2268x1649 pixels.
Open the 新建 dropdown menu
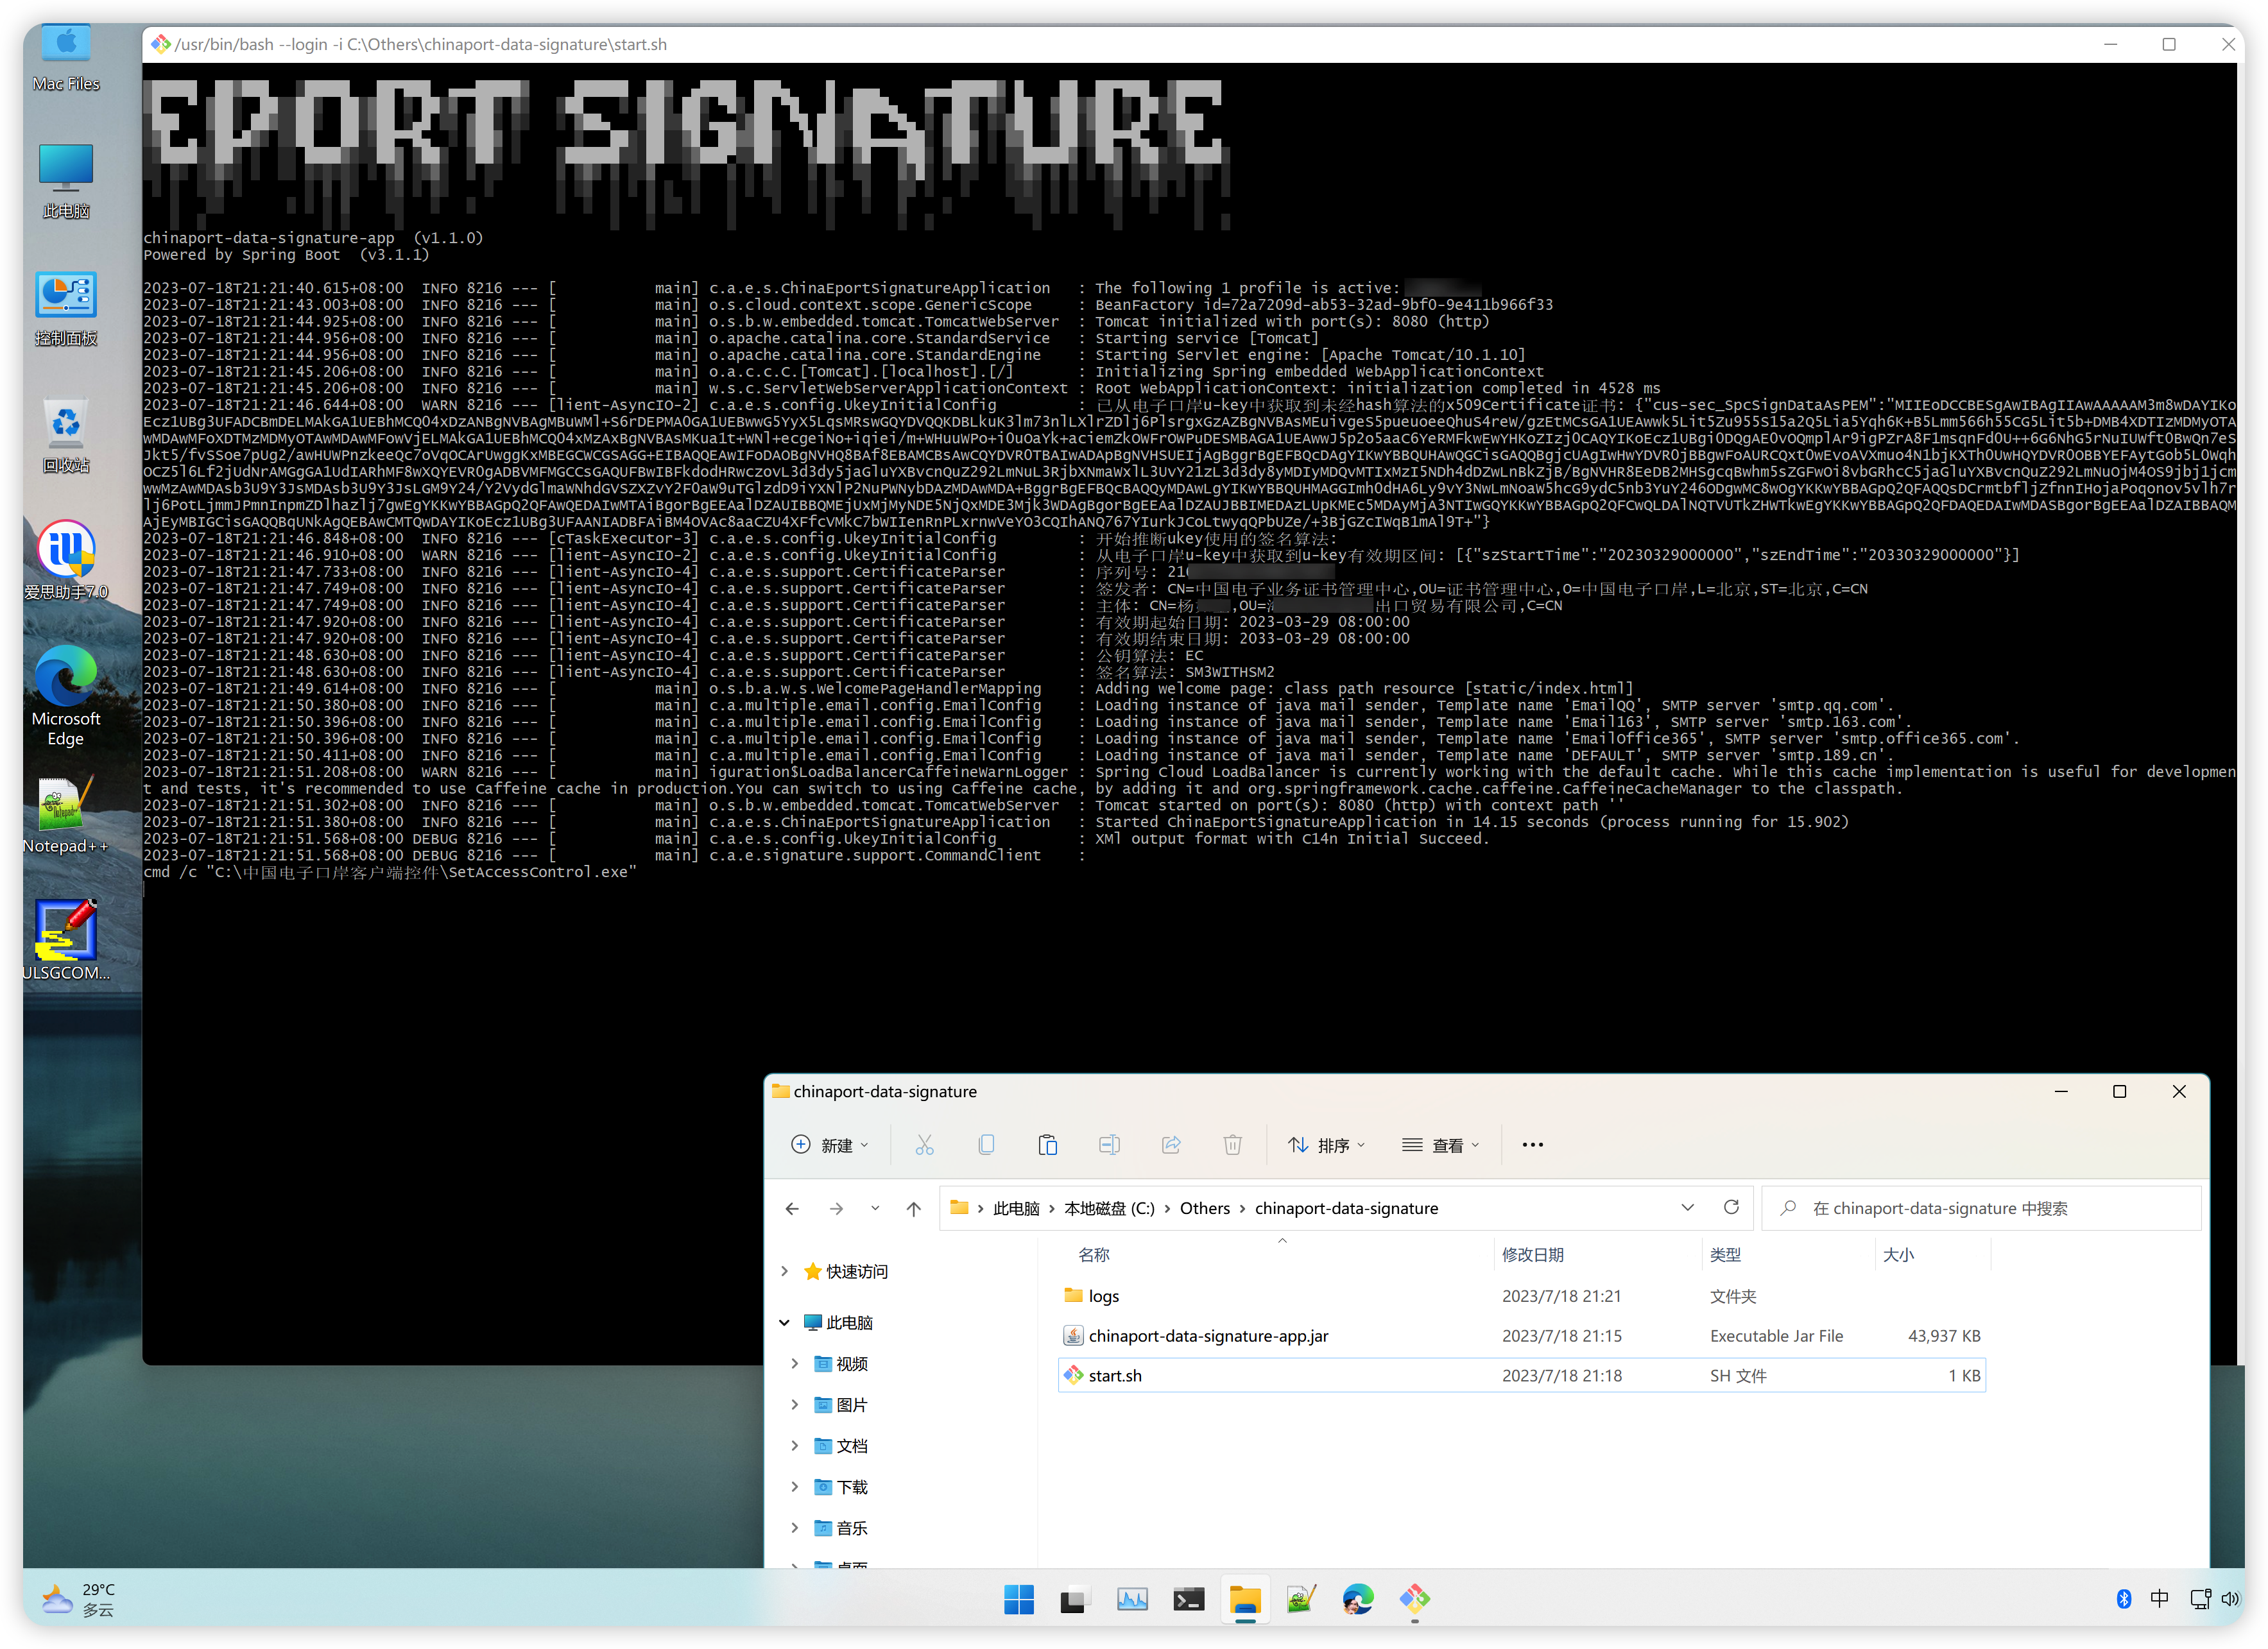pos(830,1145)
